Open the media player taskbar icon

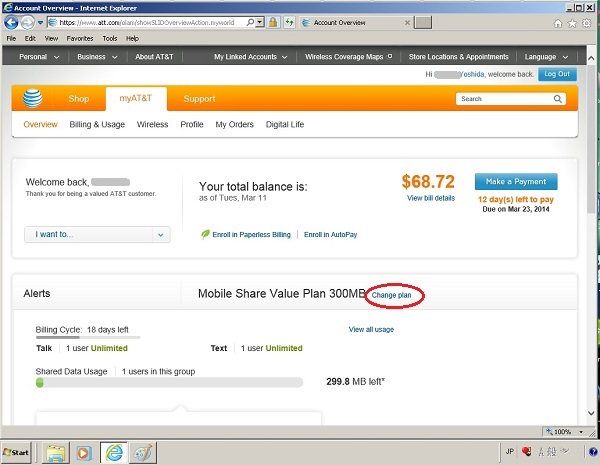point(84,453)
